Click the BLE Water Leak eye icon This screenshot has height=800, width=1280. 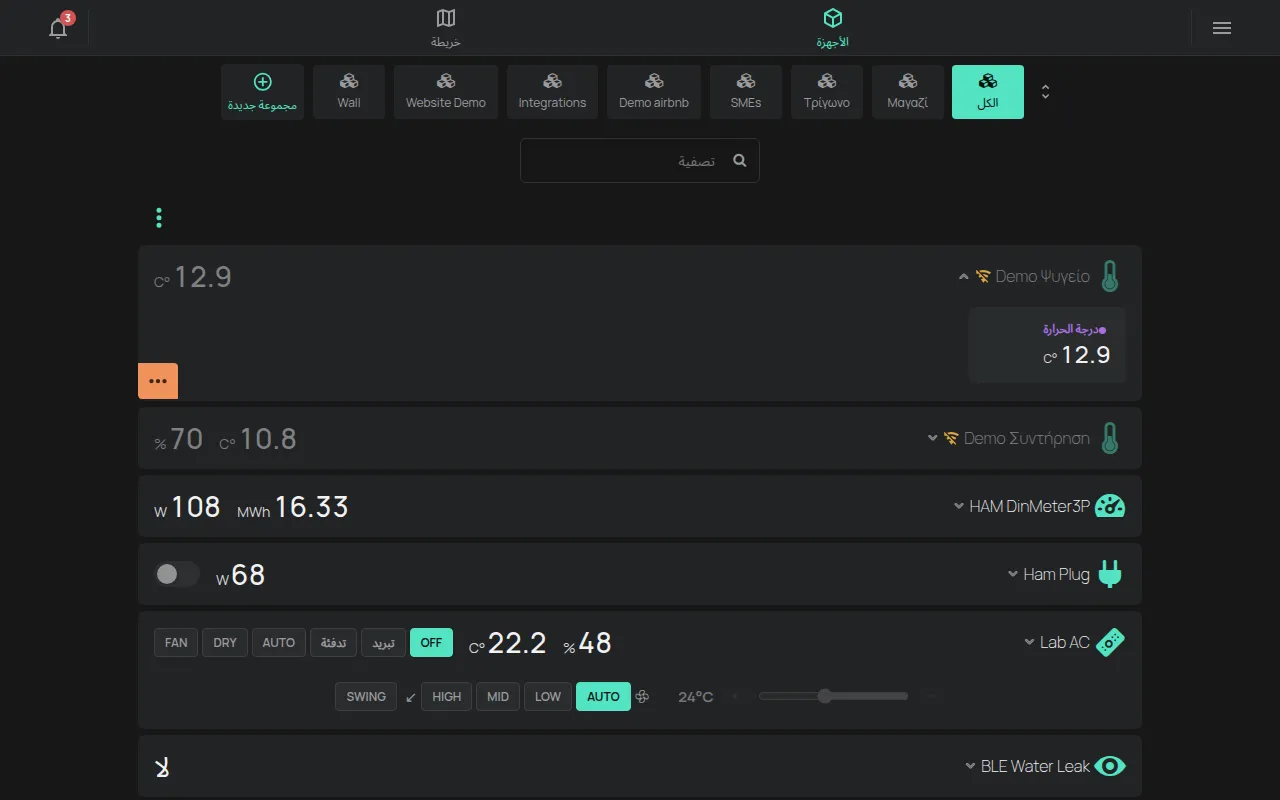coord(1110,766)
